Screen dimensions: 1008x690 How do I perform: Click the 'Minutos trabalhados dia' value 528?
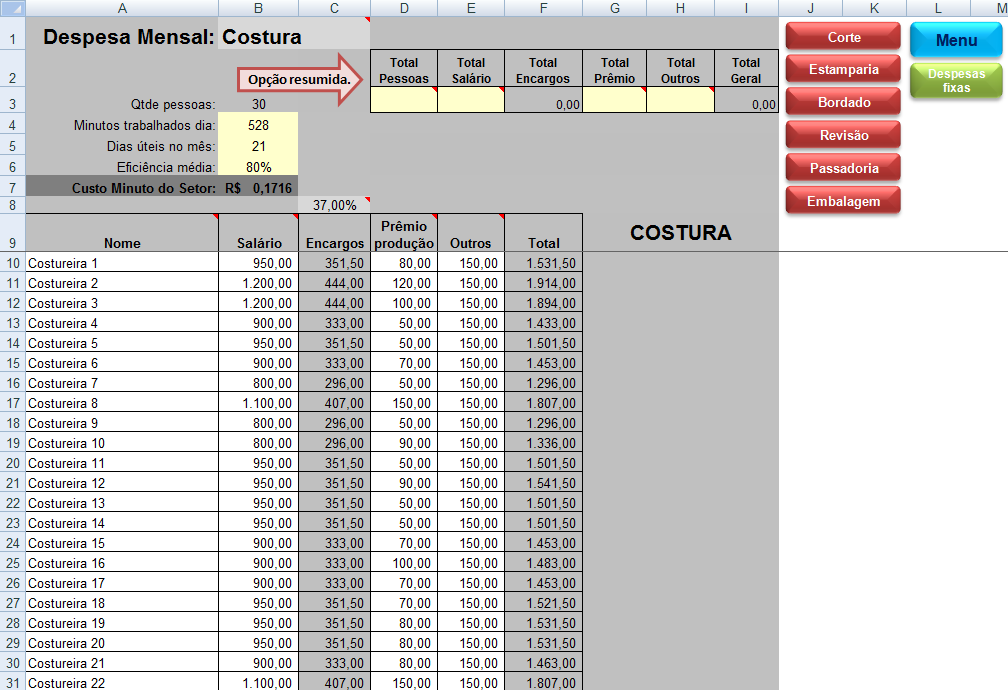(258, 125)
